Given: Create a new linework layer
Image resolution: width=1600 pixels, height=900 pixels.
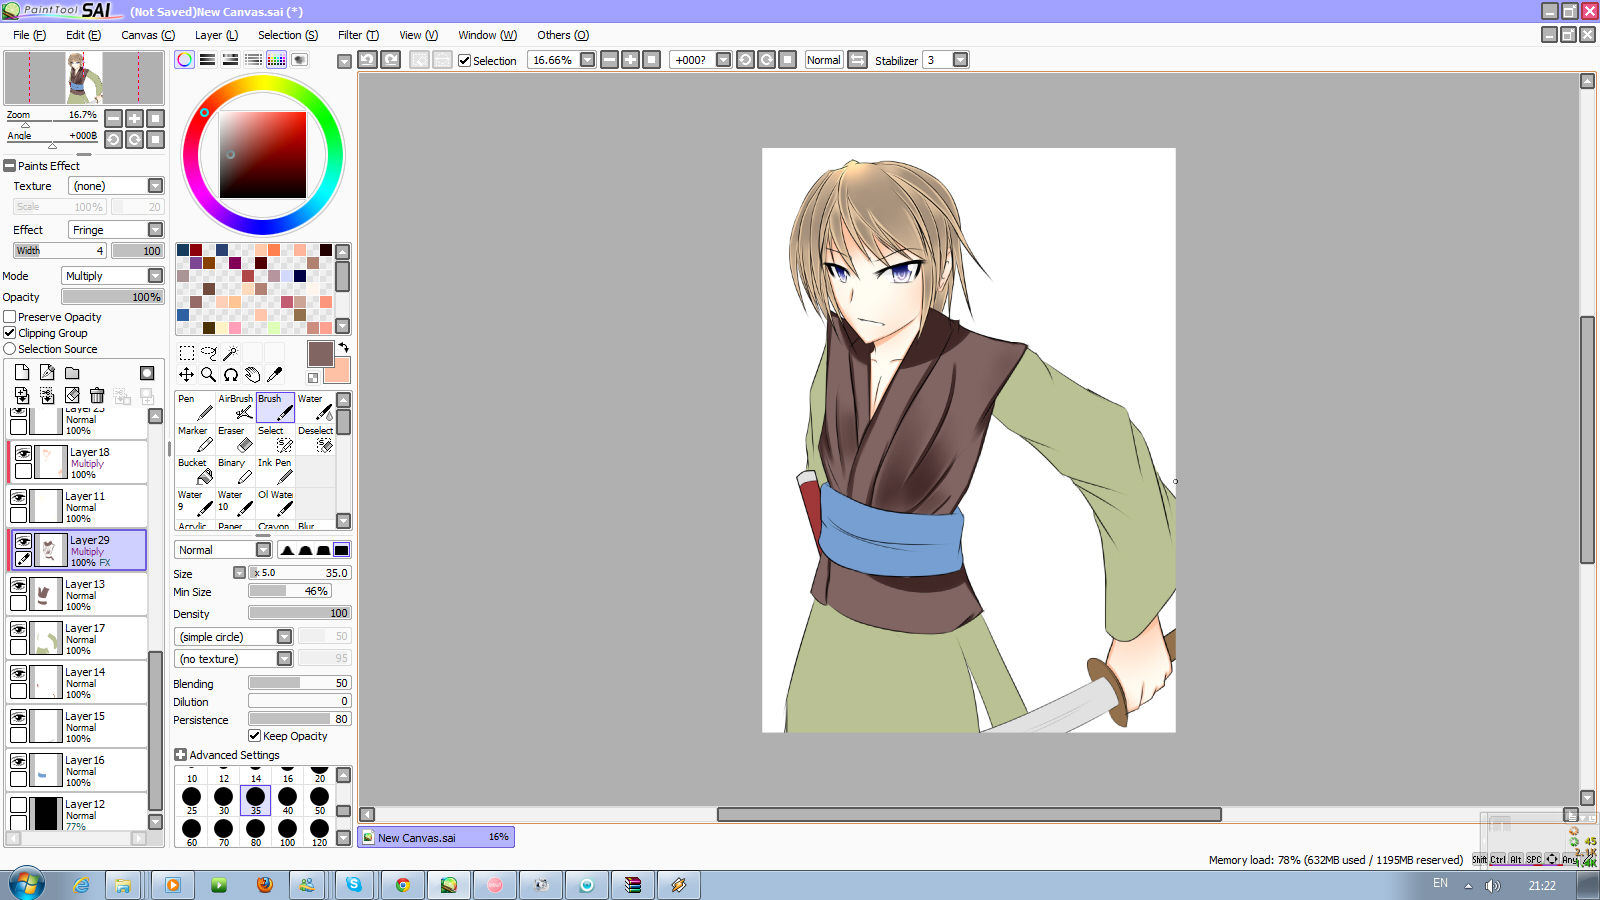Looking at the screenshot, I should 47,373.
